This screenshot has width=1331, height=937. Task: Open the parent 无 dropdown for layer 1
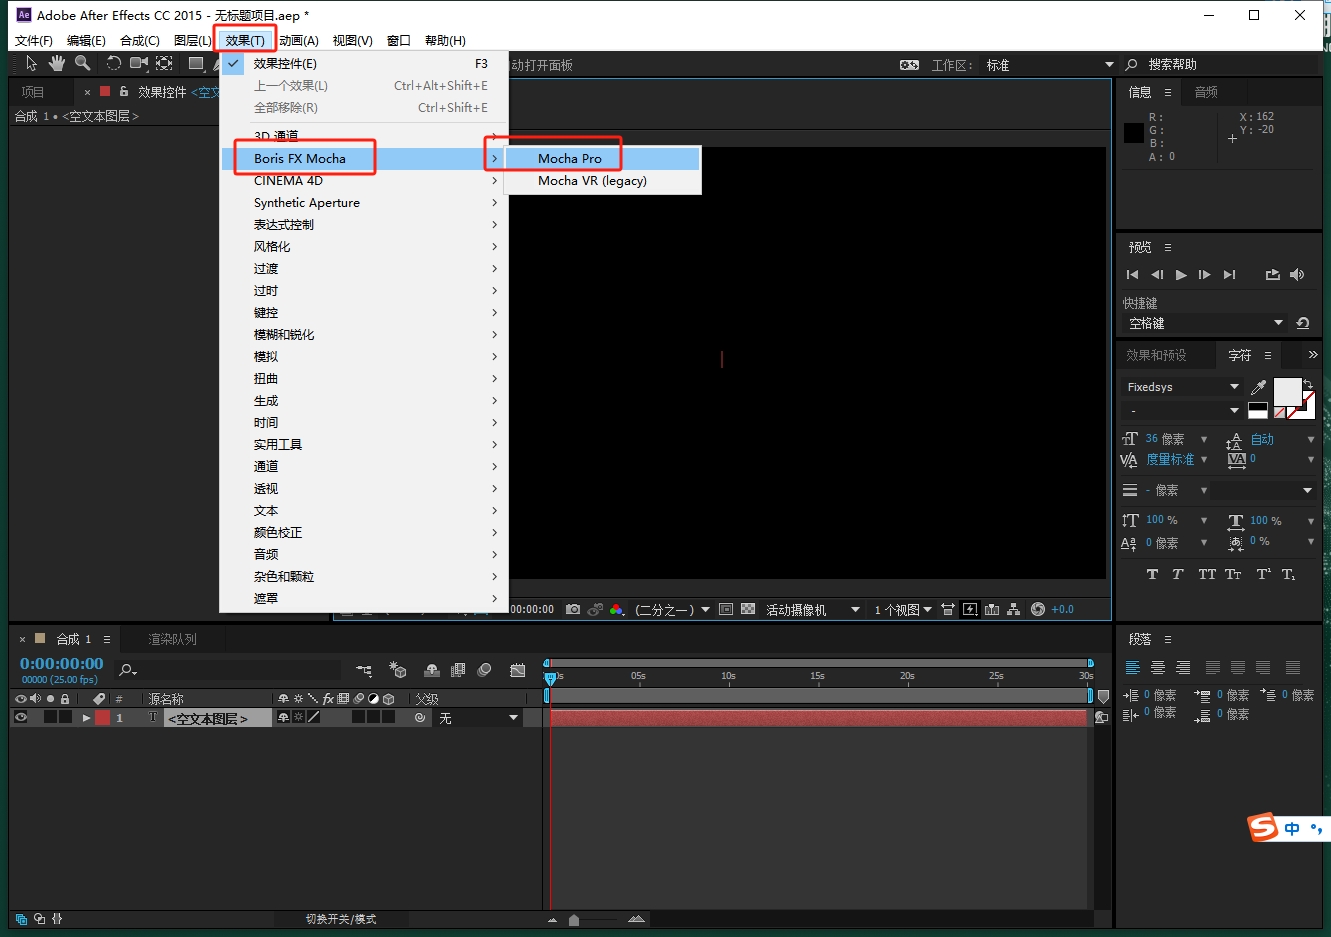478,718
